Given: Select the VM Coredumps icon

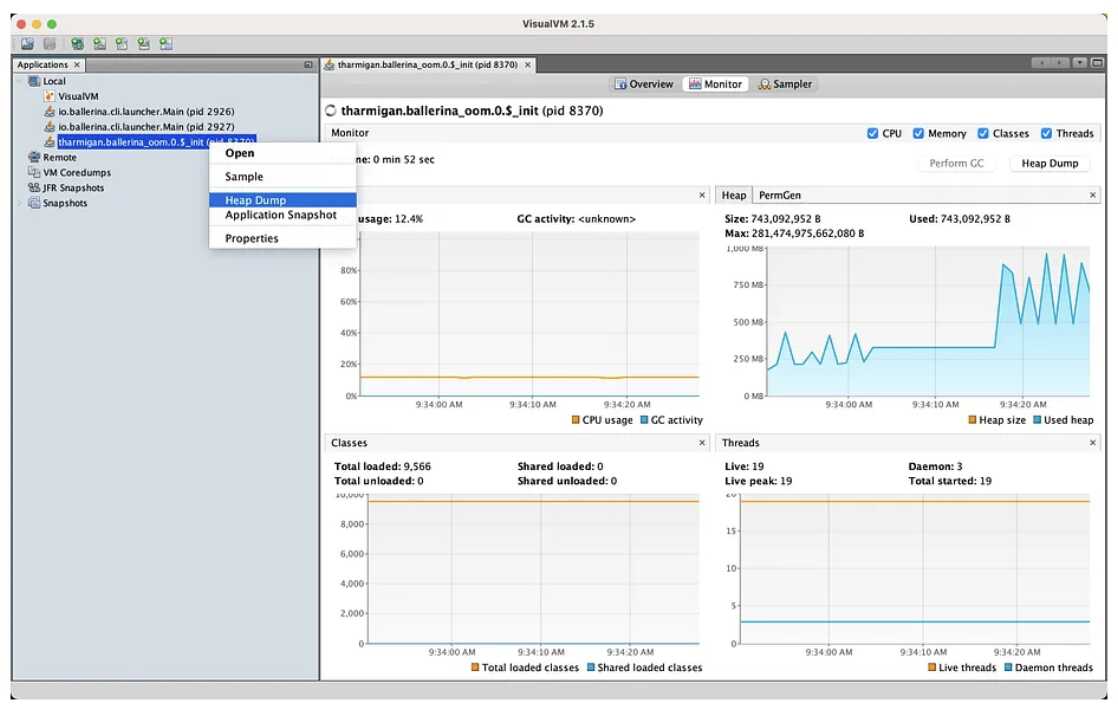Looking at the screenshot, I should coord(34,172).
